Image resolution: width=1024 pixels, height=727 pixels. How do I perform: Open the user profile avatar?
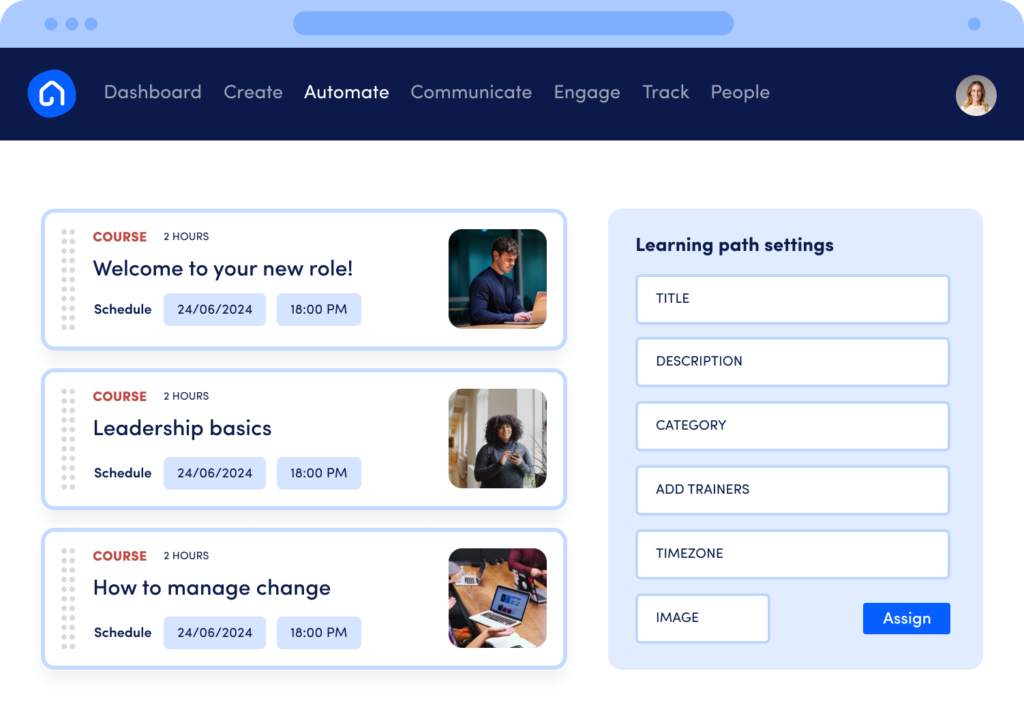pyautogui.click(x=975, y=95)
